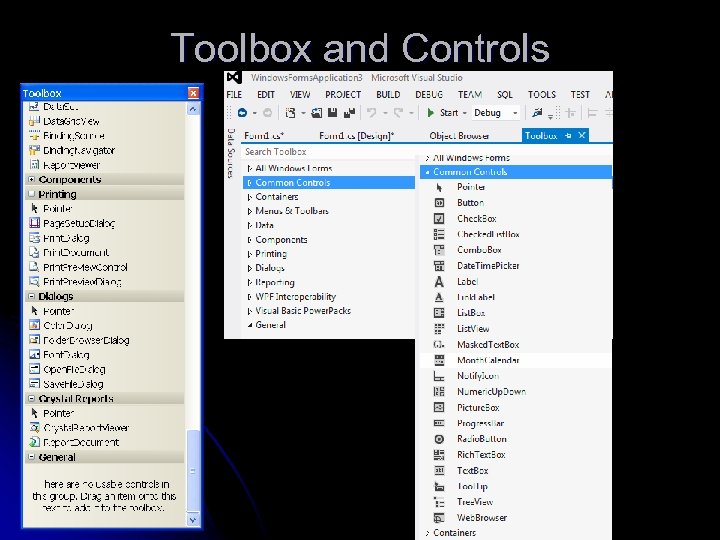The width and height of the screenshot is (720, 540).
Task: Open the SQL menu
Action: [505, 95]
